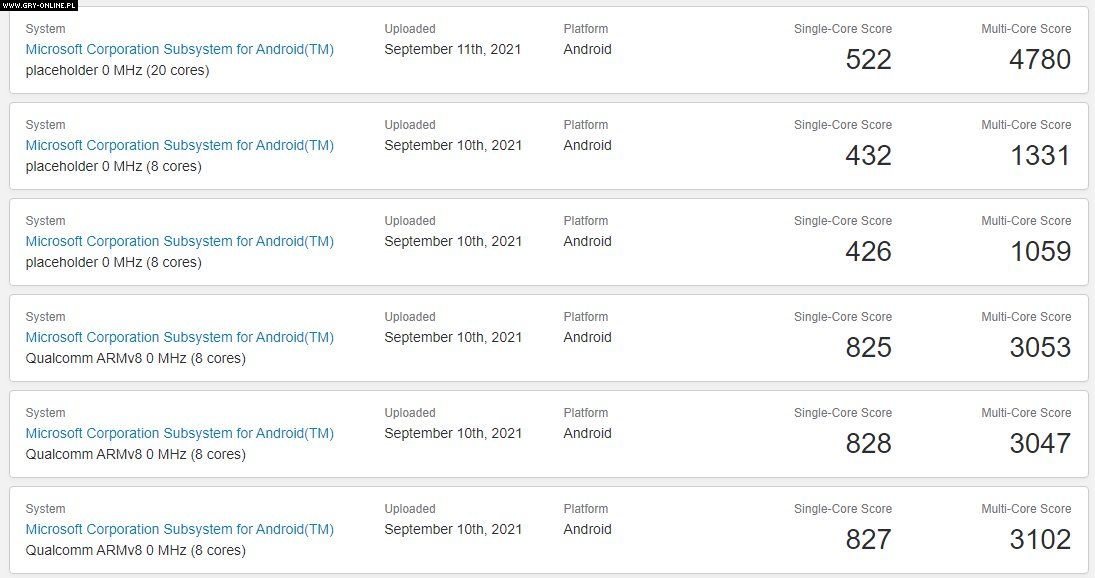Image resolution: width=1095 pixels, height=578 pixels.
Task: Click the placeholder 0 MHz (20 cores) text
Action: coord(117,71)
